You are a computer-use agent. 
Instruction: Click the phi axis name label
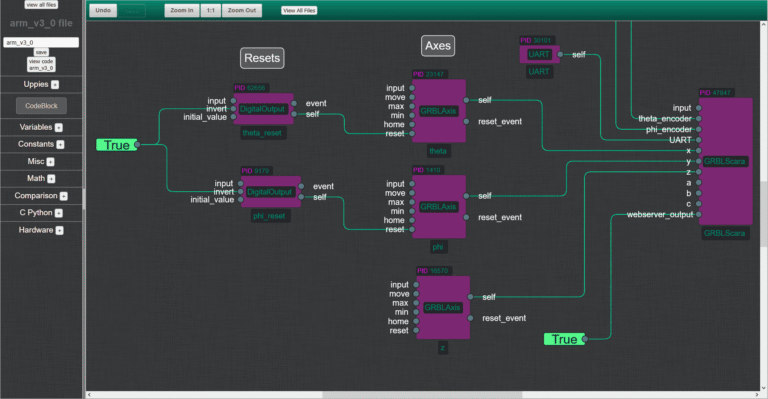(438, 247)
